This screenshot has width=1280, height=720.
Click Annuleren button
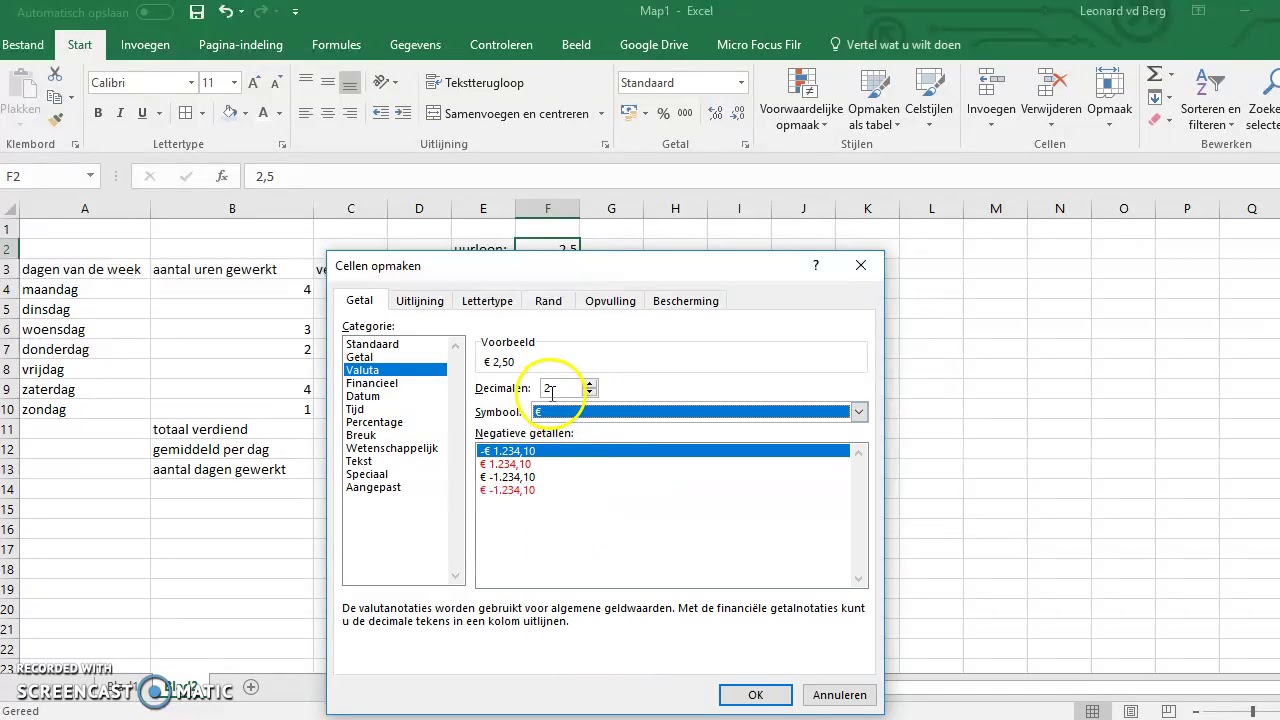(840, 695)
